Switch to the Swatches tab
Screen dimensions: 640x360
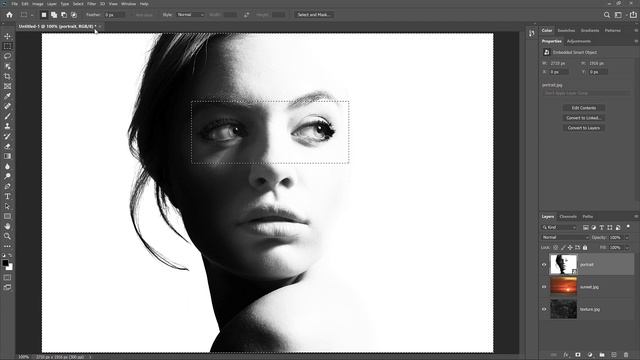tap(566, 31)
